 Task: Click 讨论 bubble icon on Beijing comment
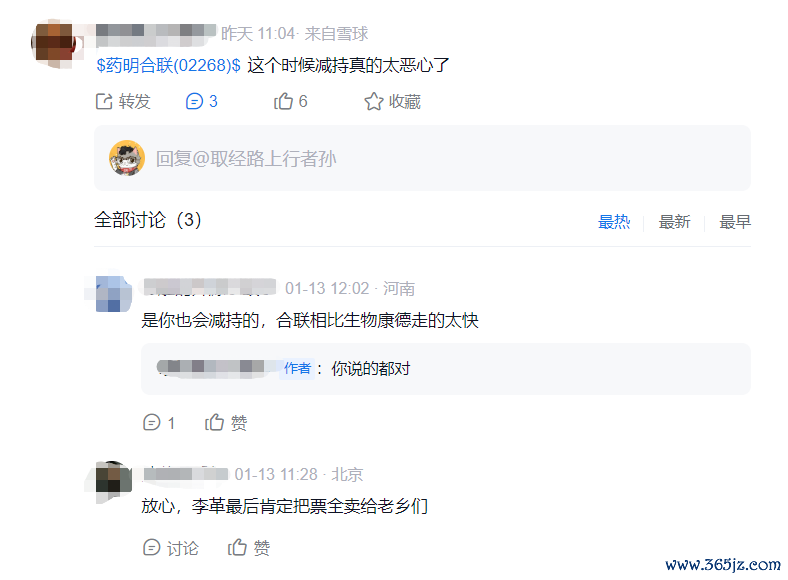coord(151,547)
